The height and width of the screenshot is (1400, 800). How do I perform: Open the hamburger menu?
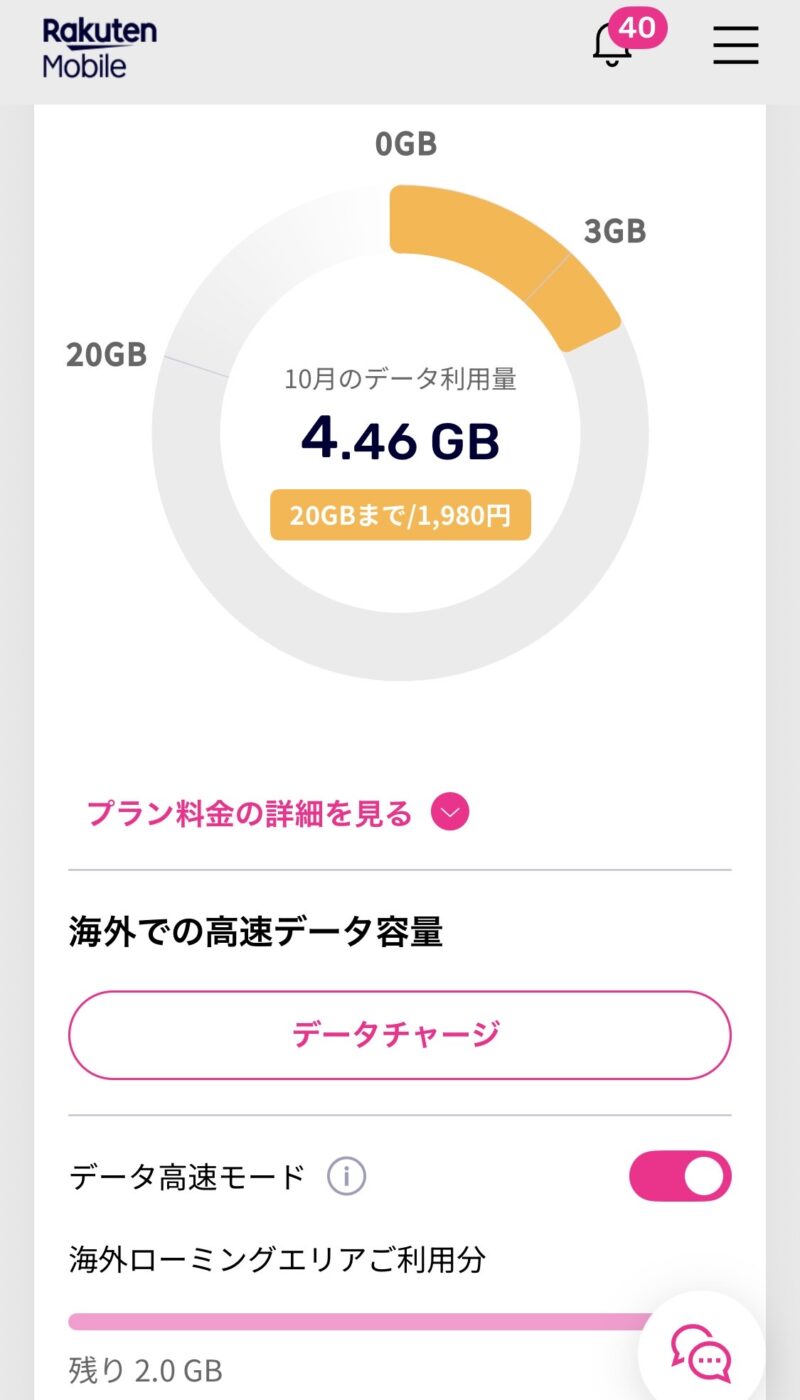735,45
